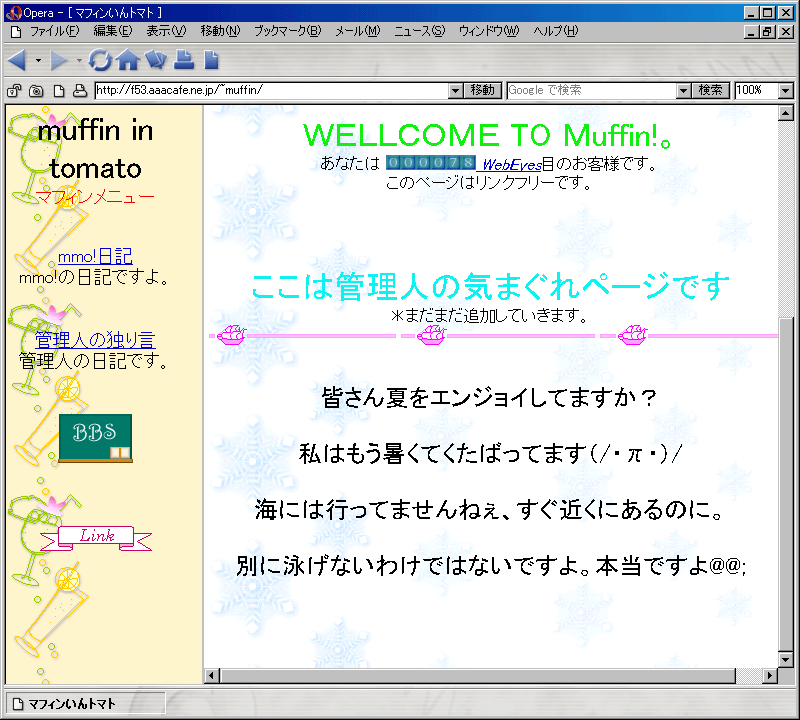Click the WELLCOME TO Muffin! heading
Image resolution: width=800 pixels, height=720 pixels.
[x=488, y=135]
